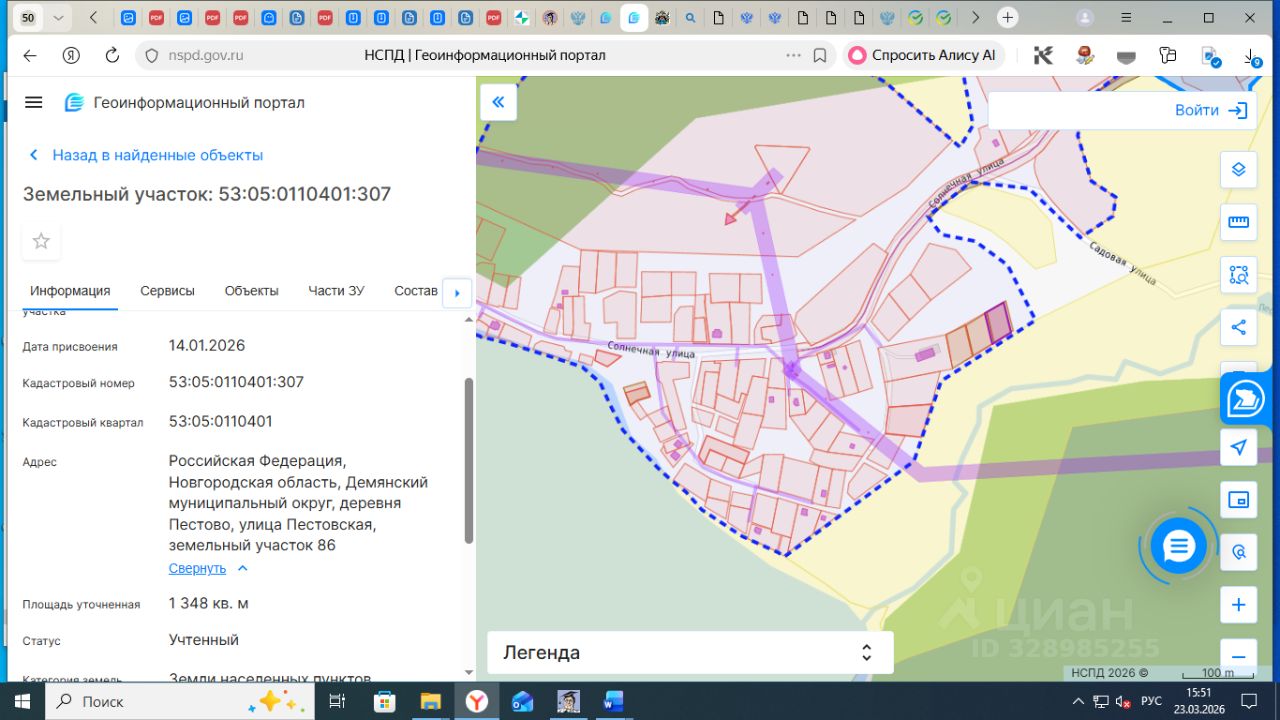Open the Объекты tab
Screen dimensions: 1280x720
tap(251, 291)
